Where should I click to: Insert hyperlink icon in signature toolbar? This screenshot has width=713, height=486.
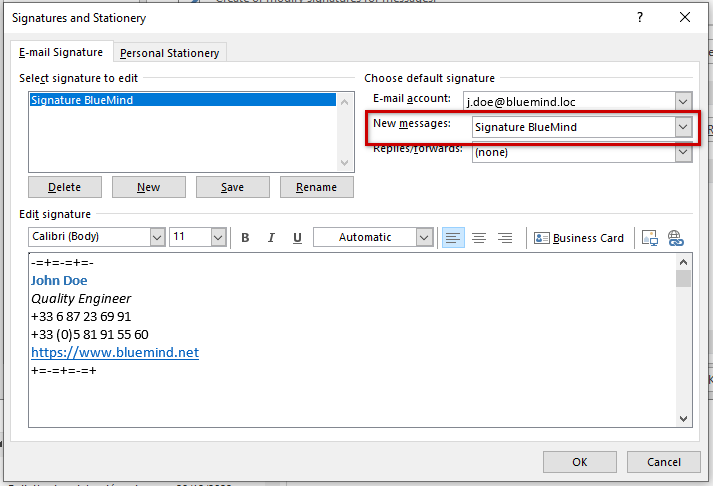tap(676, 238)
